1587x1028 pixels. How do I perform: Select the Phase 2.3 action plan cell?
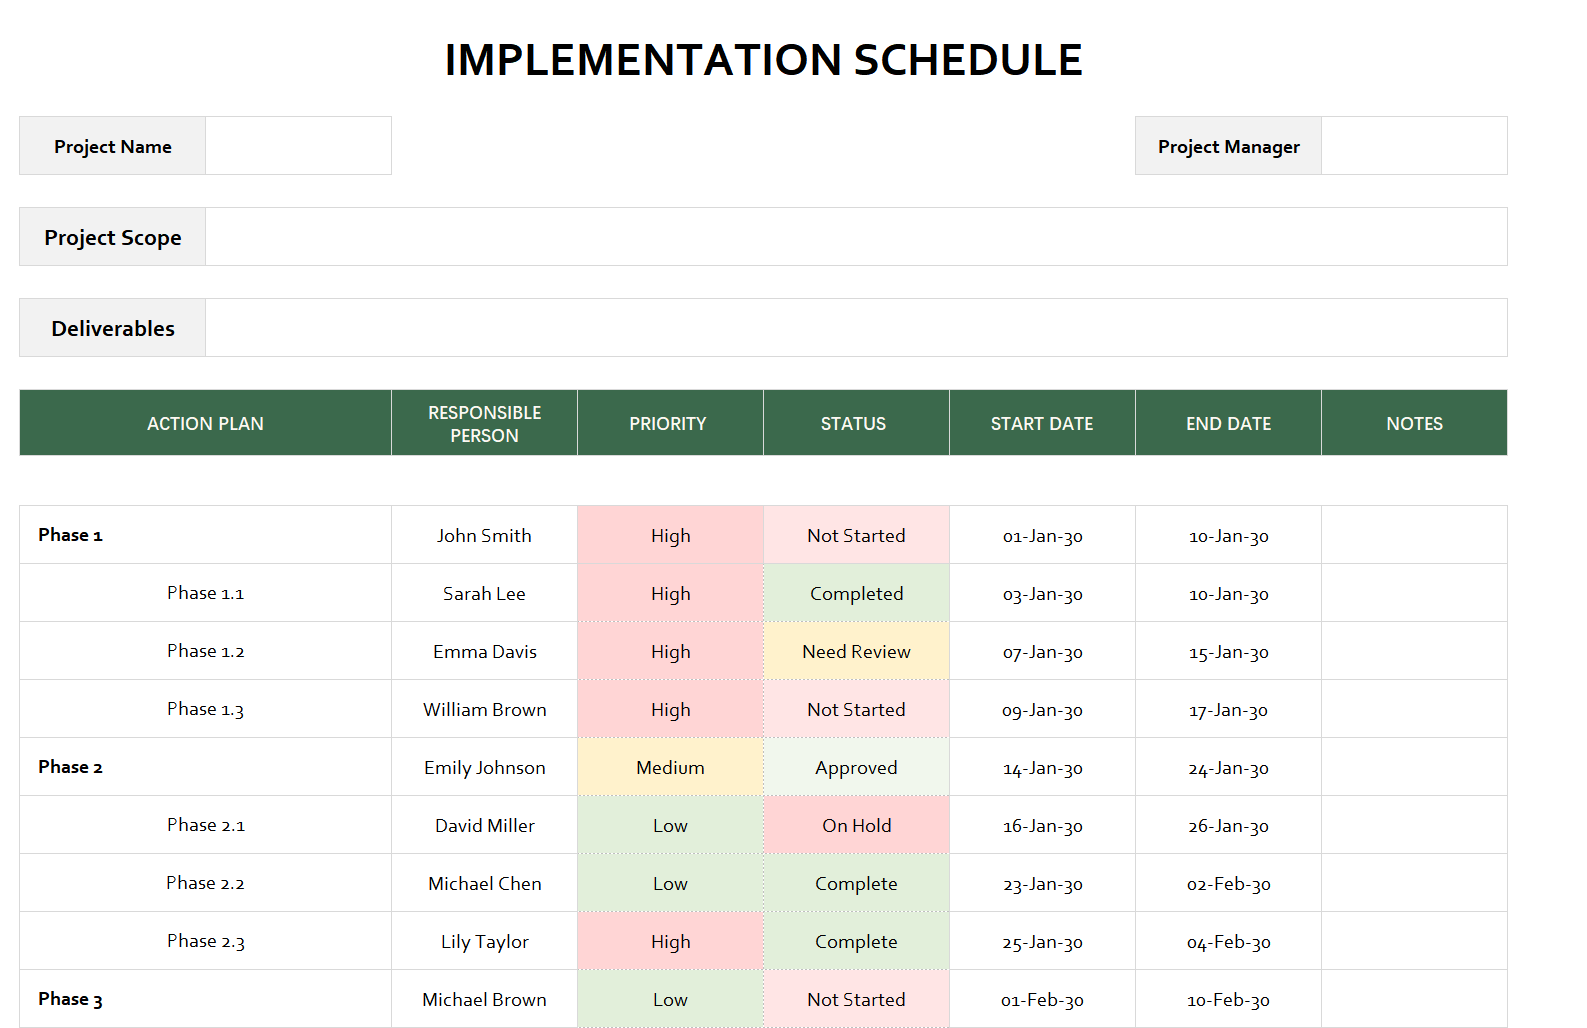click(x=205, y=941)
